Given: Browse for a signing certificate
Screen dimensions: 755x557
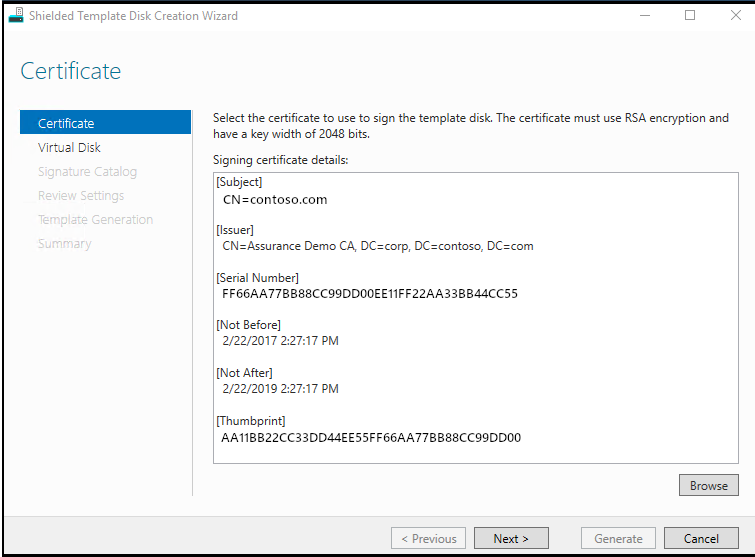Looking at the screenshot, I should pyautogui.click(x=708, y=486).
